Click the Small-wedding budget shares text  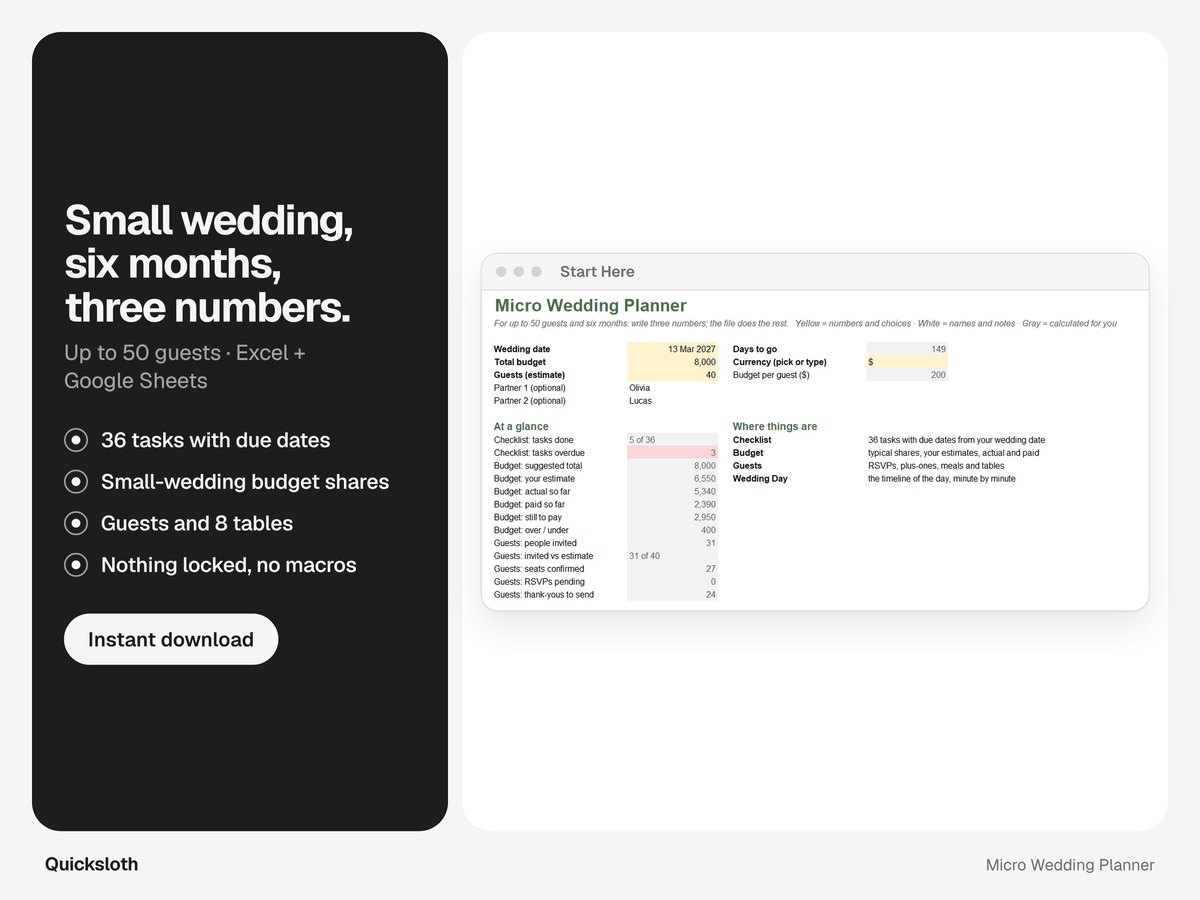click(x=245, y=482)
